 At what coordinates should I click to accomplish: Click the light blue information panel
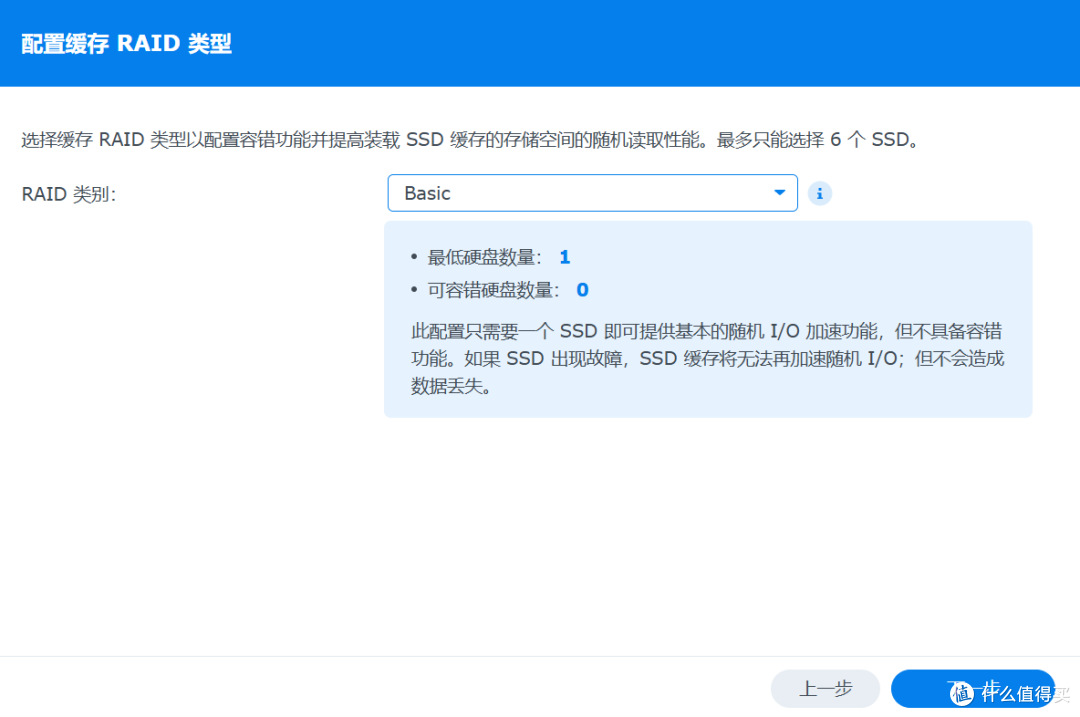pos(708,320)
